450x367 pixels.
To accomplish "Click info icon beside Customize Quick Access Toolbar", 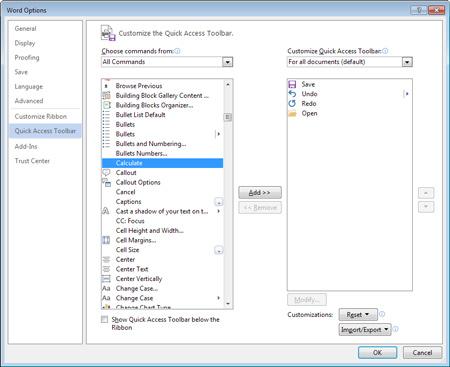I will (x=385, y=51).
